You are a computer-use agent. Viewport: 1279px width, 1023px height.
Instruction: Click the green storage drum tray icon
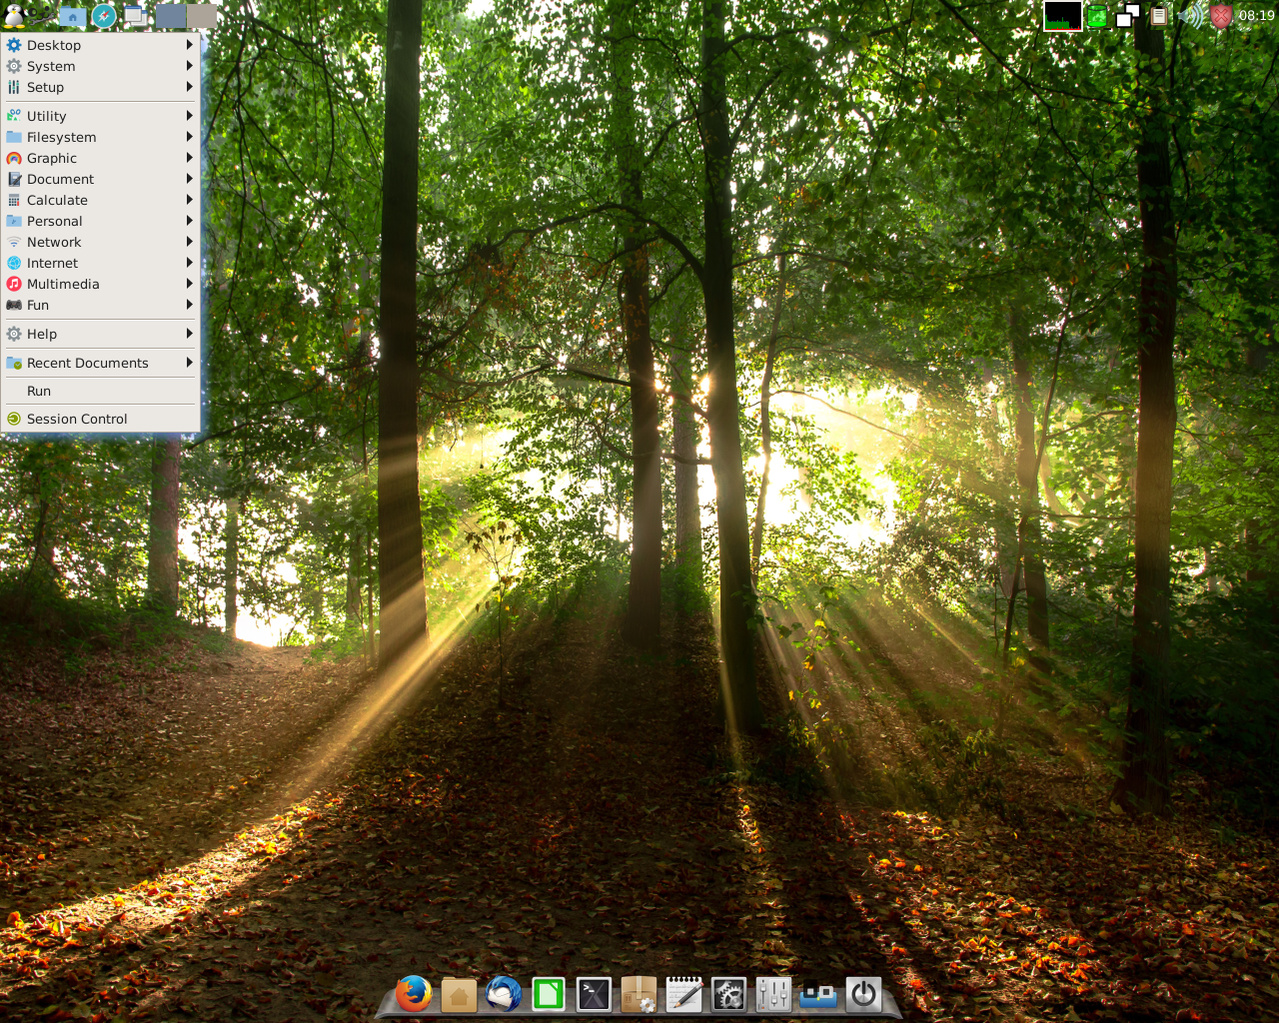pos(1097,16)
